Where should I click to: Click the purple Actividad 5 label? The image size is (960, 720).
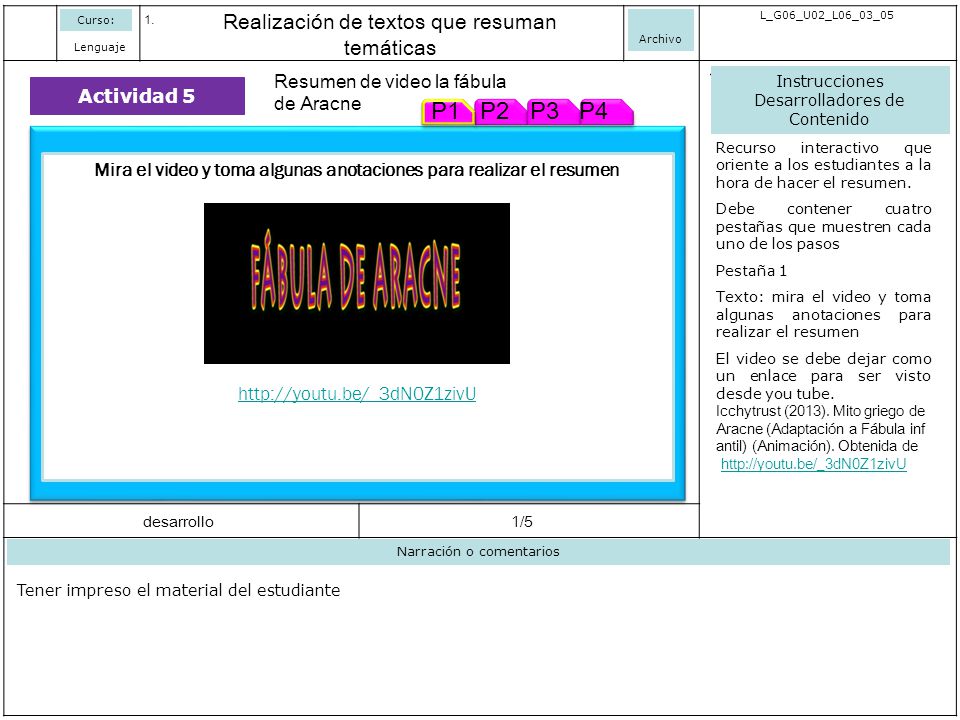(137, 96)
